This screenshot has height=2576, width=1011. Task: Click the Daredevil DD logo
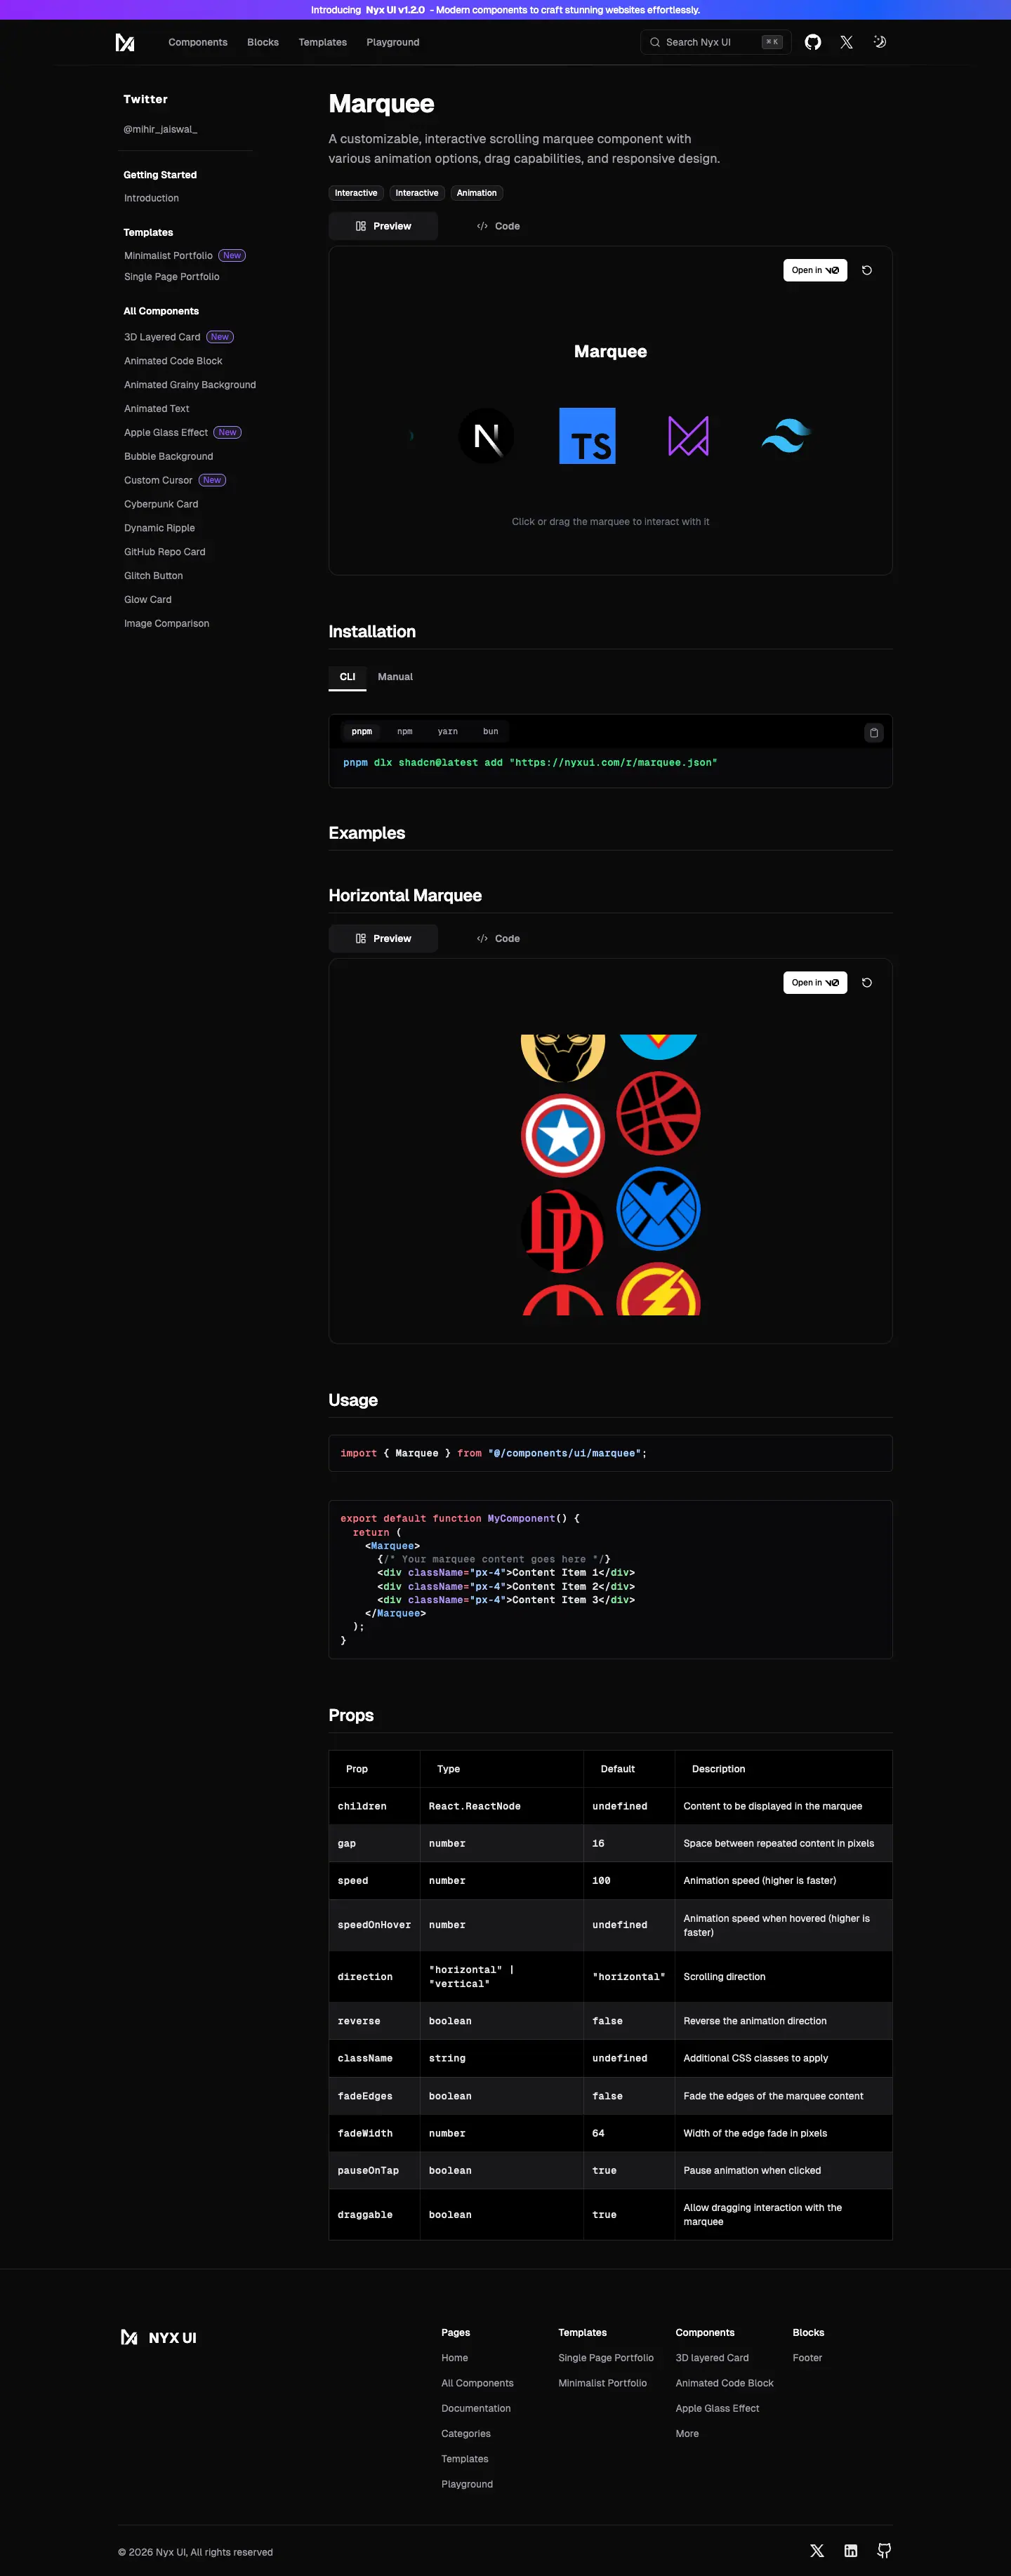point(563,1231)
